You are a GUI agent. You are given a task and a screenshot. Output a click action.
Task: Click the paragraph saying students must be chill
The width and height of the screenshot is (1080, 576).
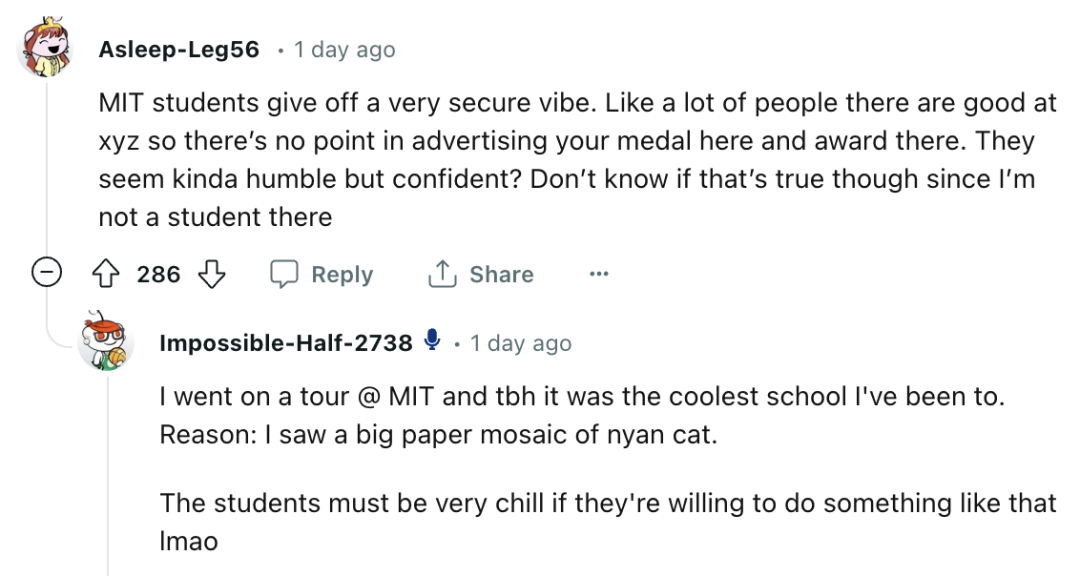click(x=607, y=521)
